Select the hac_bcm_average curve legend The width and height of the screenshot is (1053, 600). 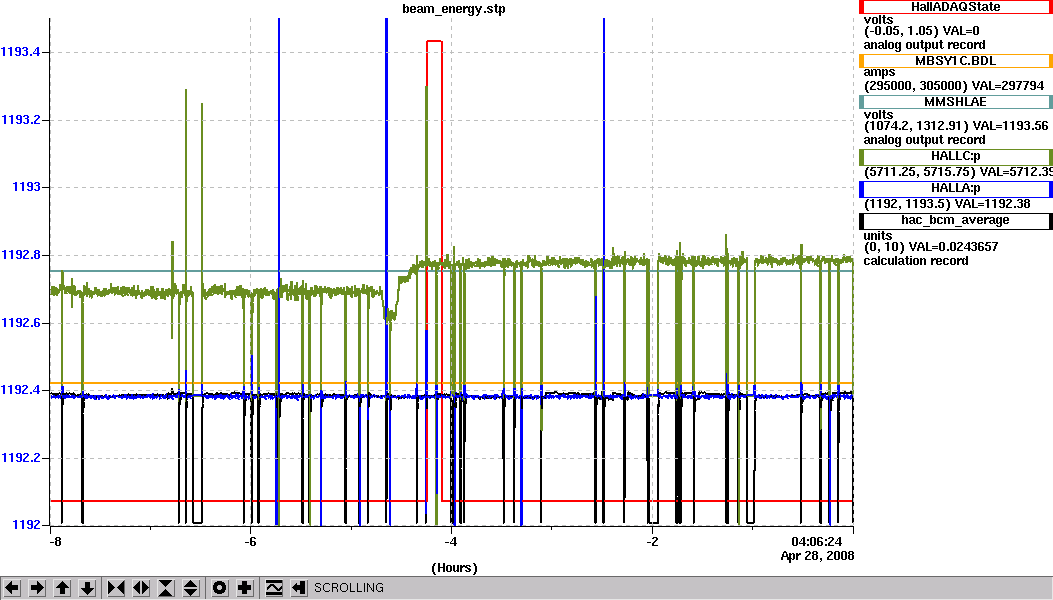[x=956, y=220]
